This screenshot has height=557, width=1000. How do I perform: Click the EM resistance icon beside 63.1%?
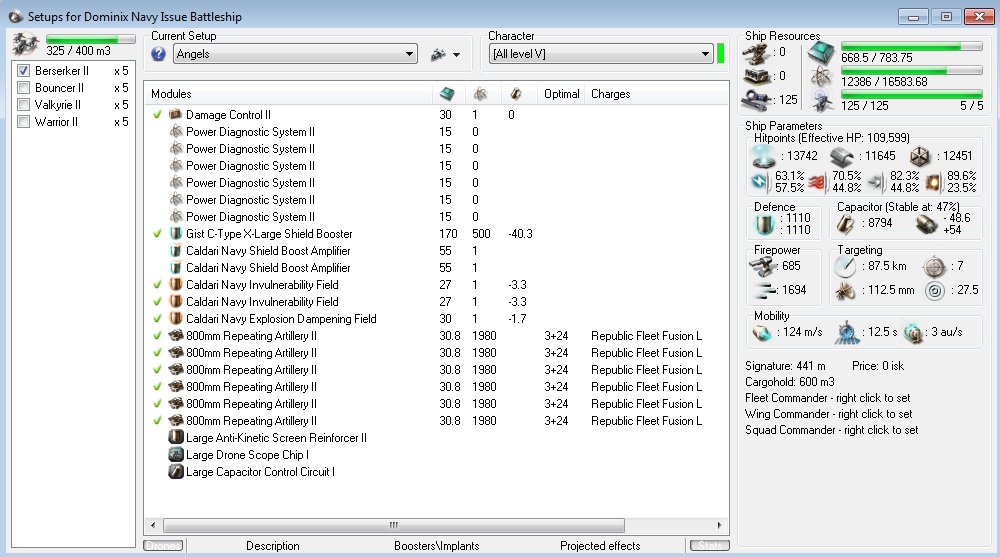coord(760,182)
